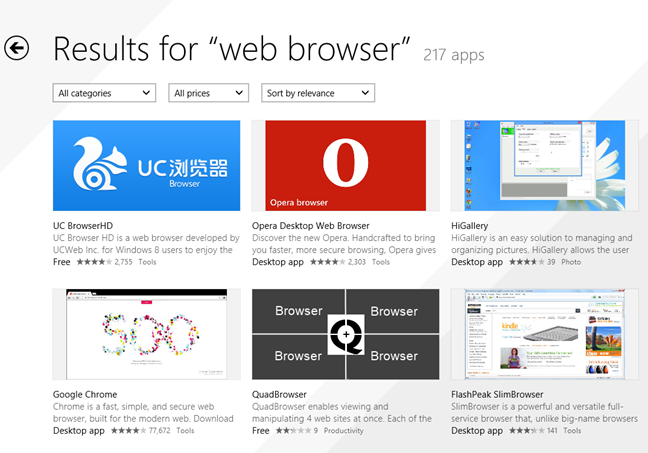This screenshot has height=453, width=648.
Task: Click the QuadBrowser app title
Action: coord(279,394)
